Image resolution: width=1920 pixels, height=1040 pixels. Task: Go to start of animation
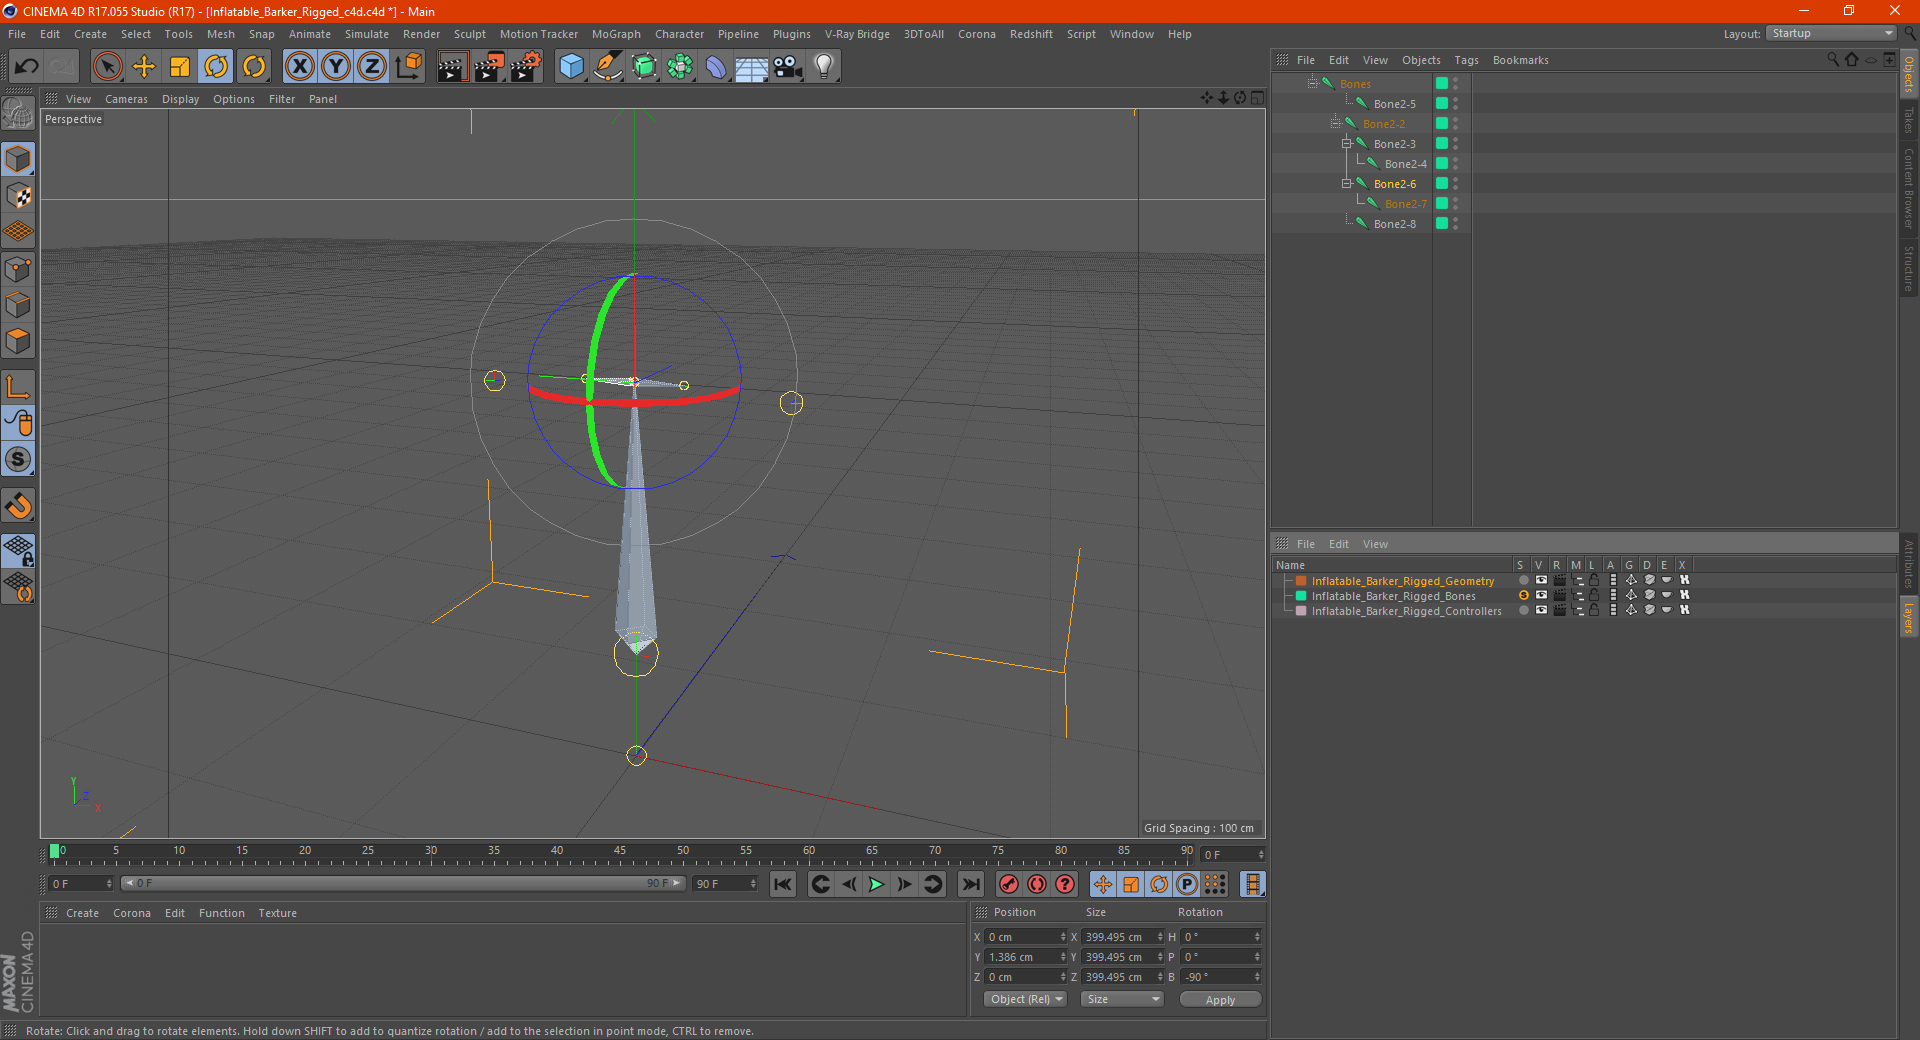click(783, 884)
